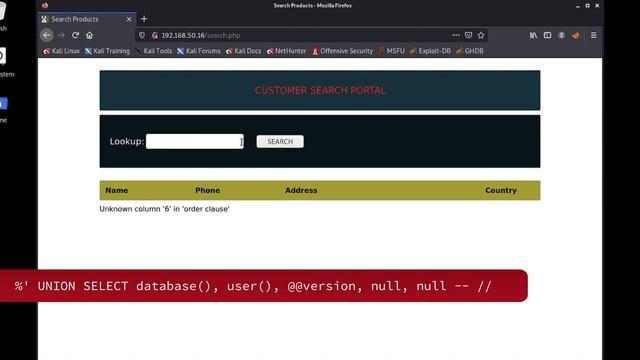Screen dimensions: 640x360
Task: Minimize the Firefox window
Action: pos(578,6)
